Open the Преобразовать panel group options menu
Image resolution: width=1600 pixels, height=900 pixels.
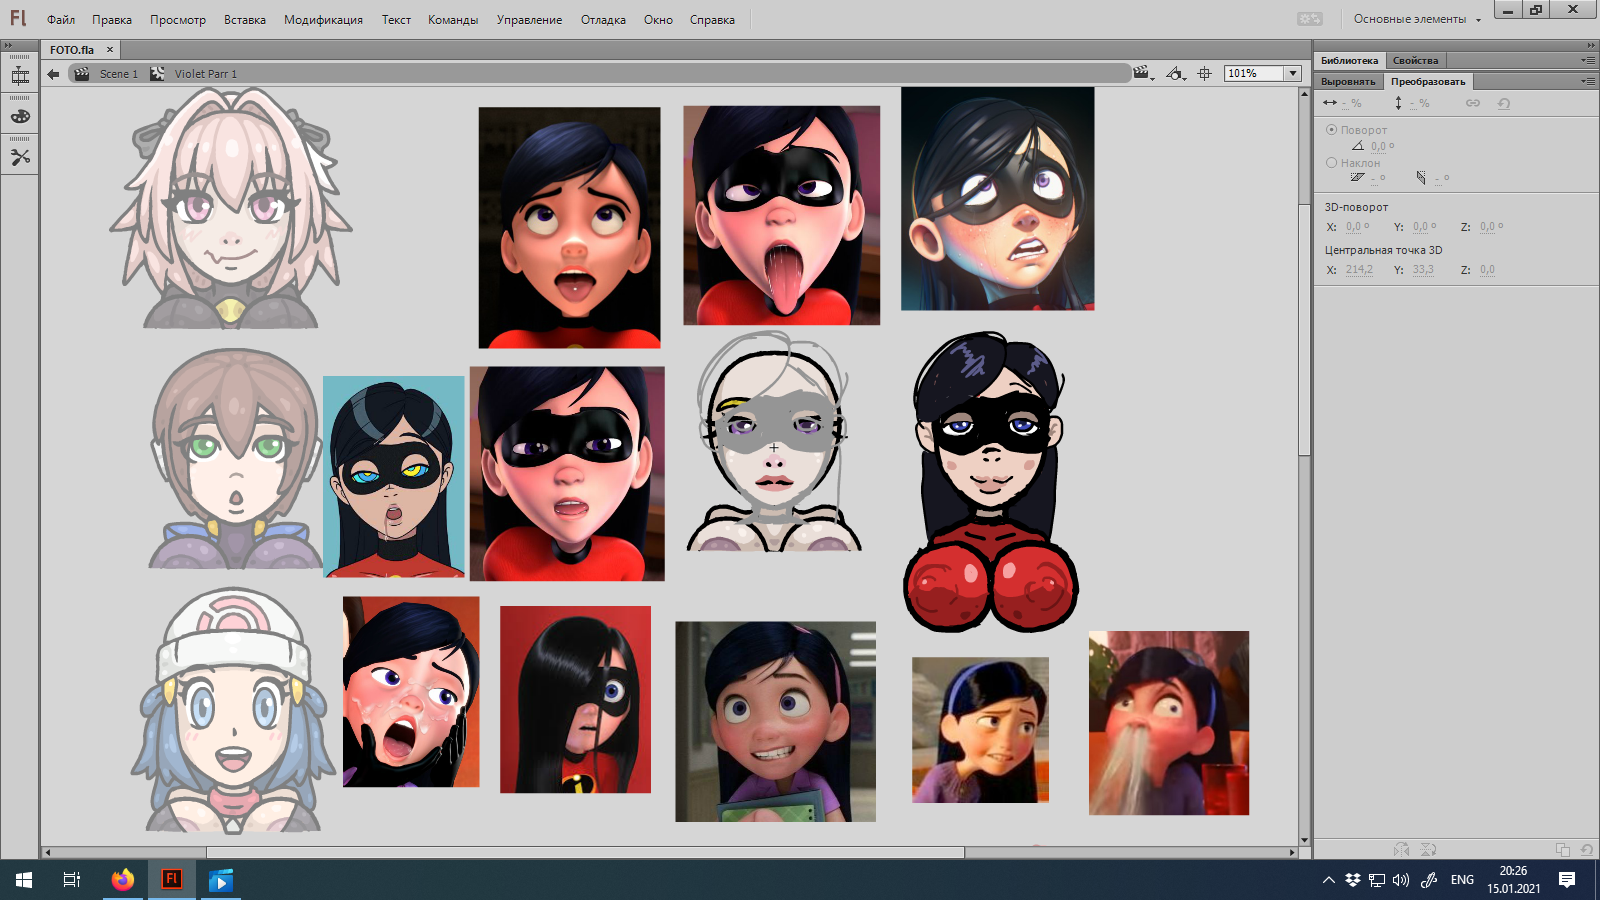pyautogui.click(x=1588, y=81)
